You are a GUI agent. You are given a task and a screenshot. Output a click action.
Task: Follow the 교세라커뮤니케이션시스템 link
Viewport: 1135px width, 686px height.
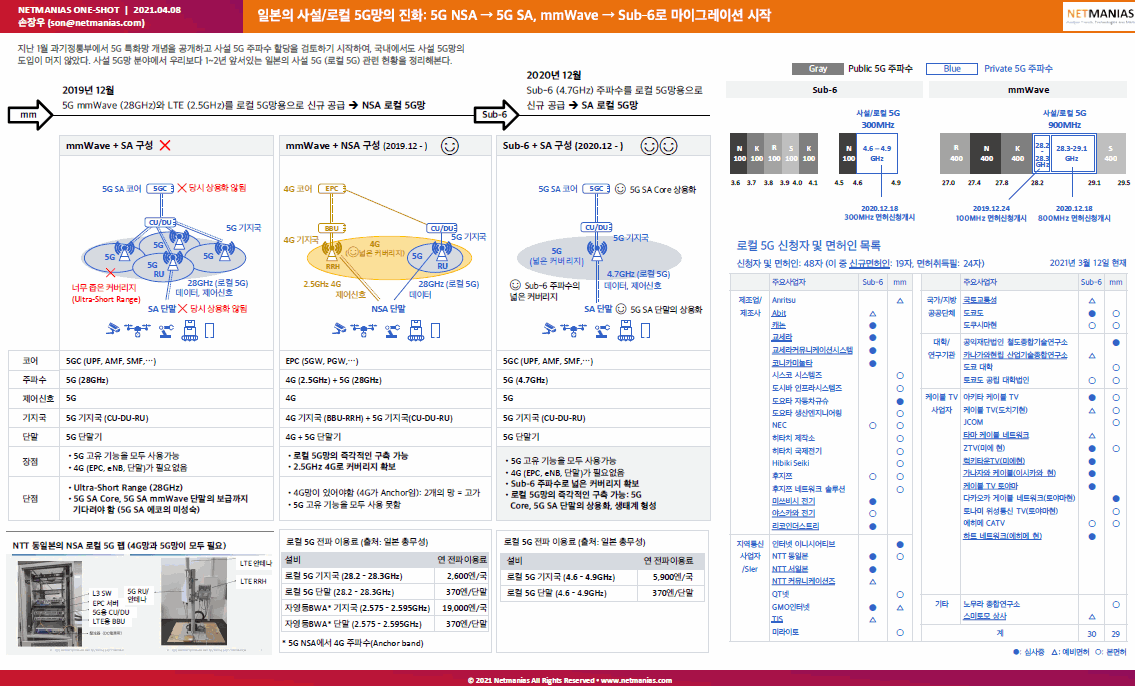click(812, 350)
